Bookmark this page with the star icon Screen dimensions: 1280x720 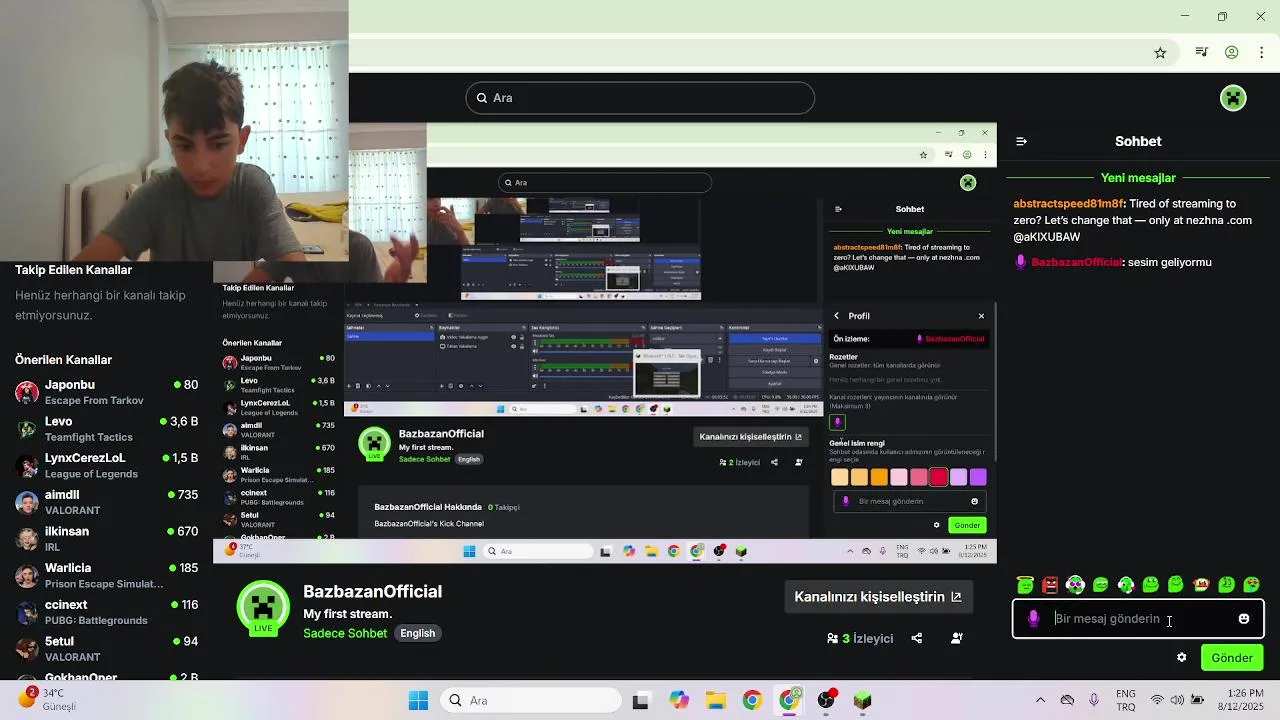pos(1160,53)
